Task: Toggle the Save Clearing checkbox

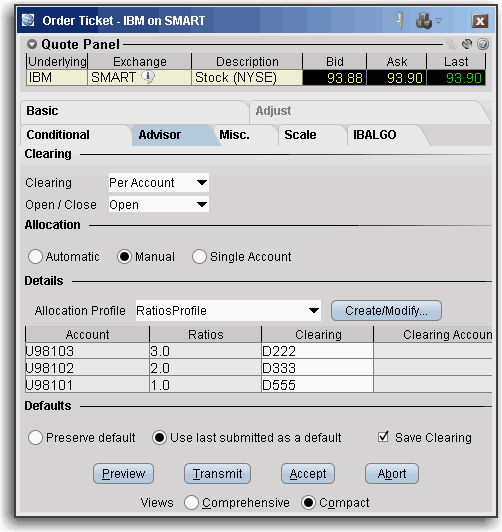Action: tap(383, 437)
